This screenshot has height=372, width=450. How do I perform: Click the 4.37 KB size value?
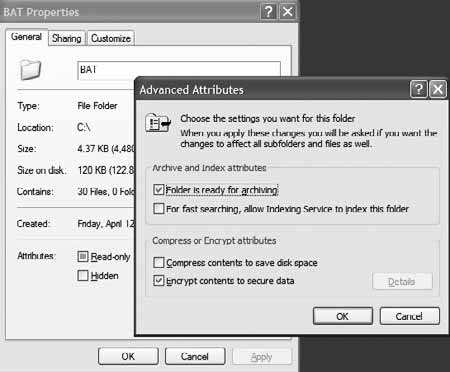coord(106,148)
